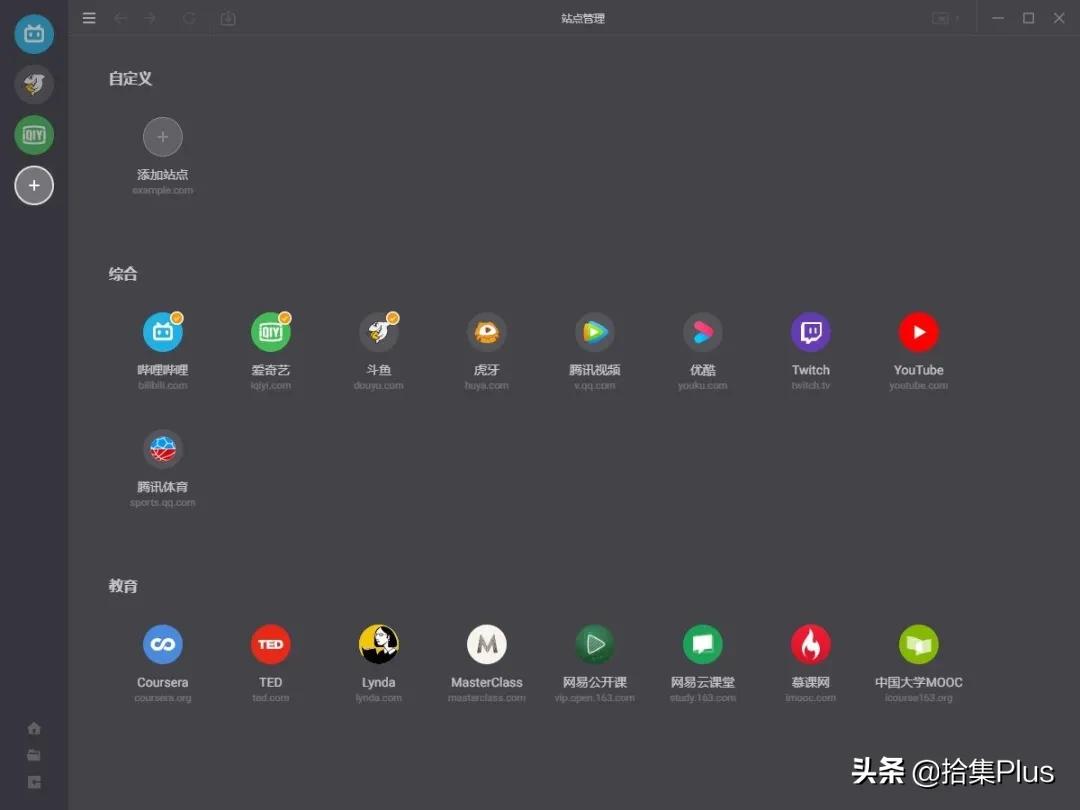This screenshot has height=810, width=1080.
Task: Open the iQIYI icon in the left sidebar
Action: pyautogui.click(x=34, y=135)
